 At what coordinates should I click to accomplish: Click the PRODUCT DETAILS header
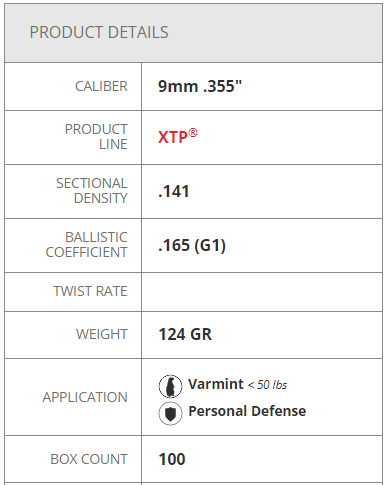pos(99,32)
